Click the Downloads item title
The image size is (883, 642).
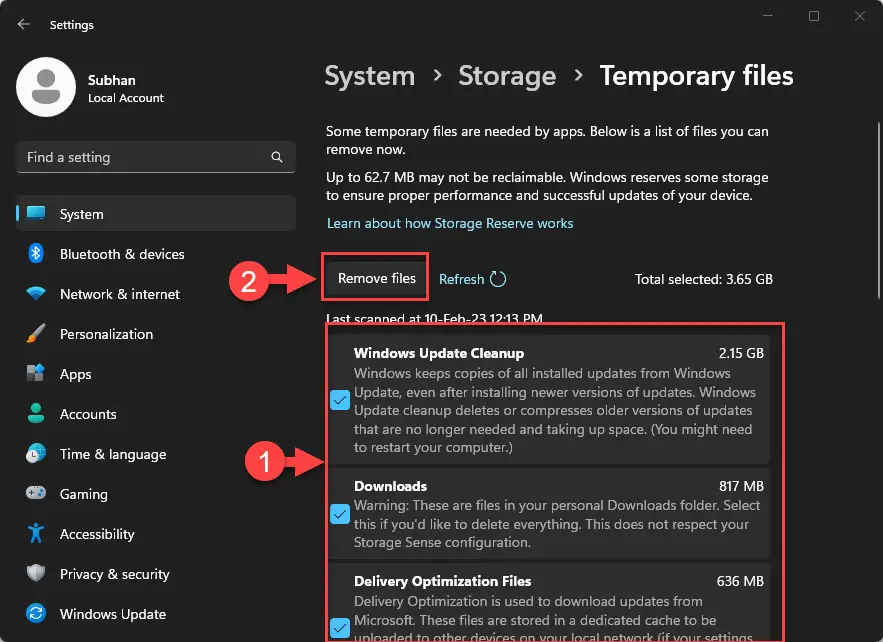point(390,486)
